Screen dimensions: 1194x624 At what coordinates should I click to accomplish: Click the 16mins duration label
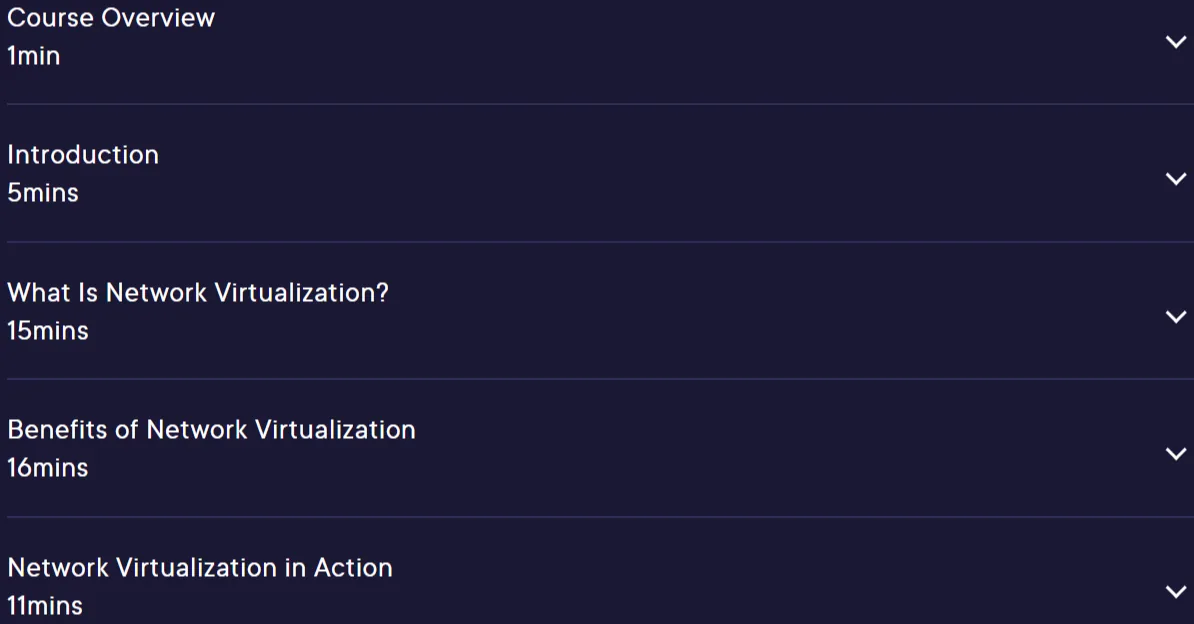(48, 468)
